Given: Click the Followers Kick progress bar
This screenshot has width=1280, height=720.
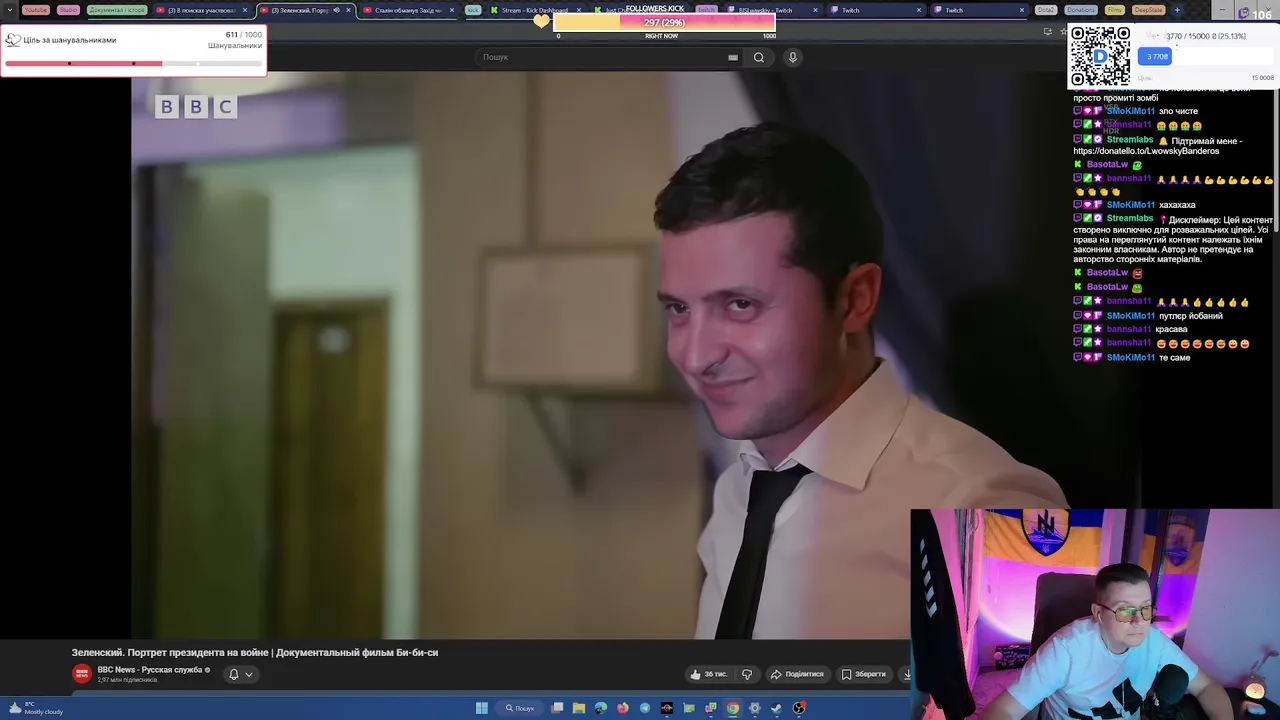Looking at the screenshot, I should click(x=664, y=22).
